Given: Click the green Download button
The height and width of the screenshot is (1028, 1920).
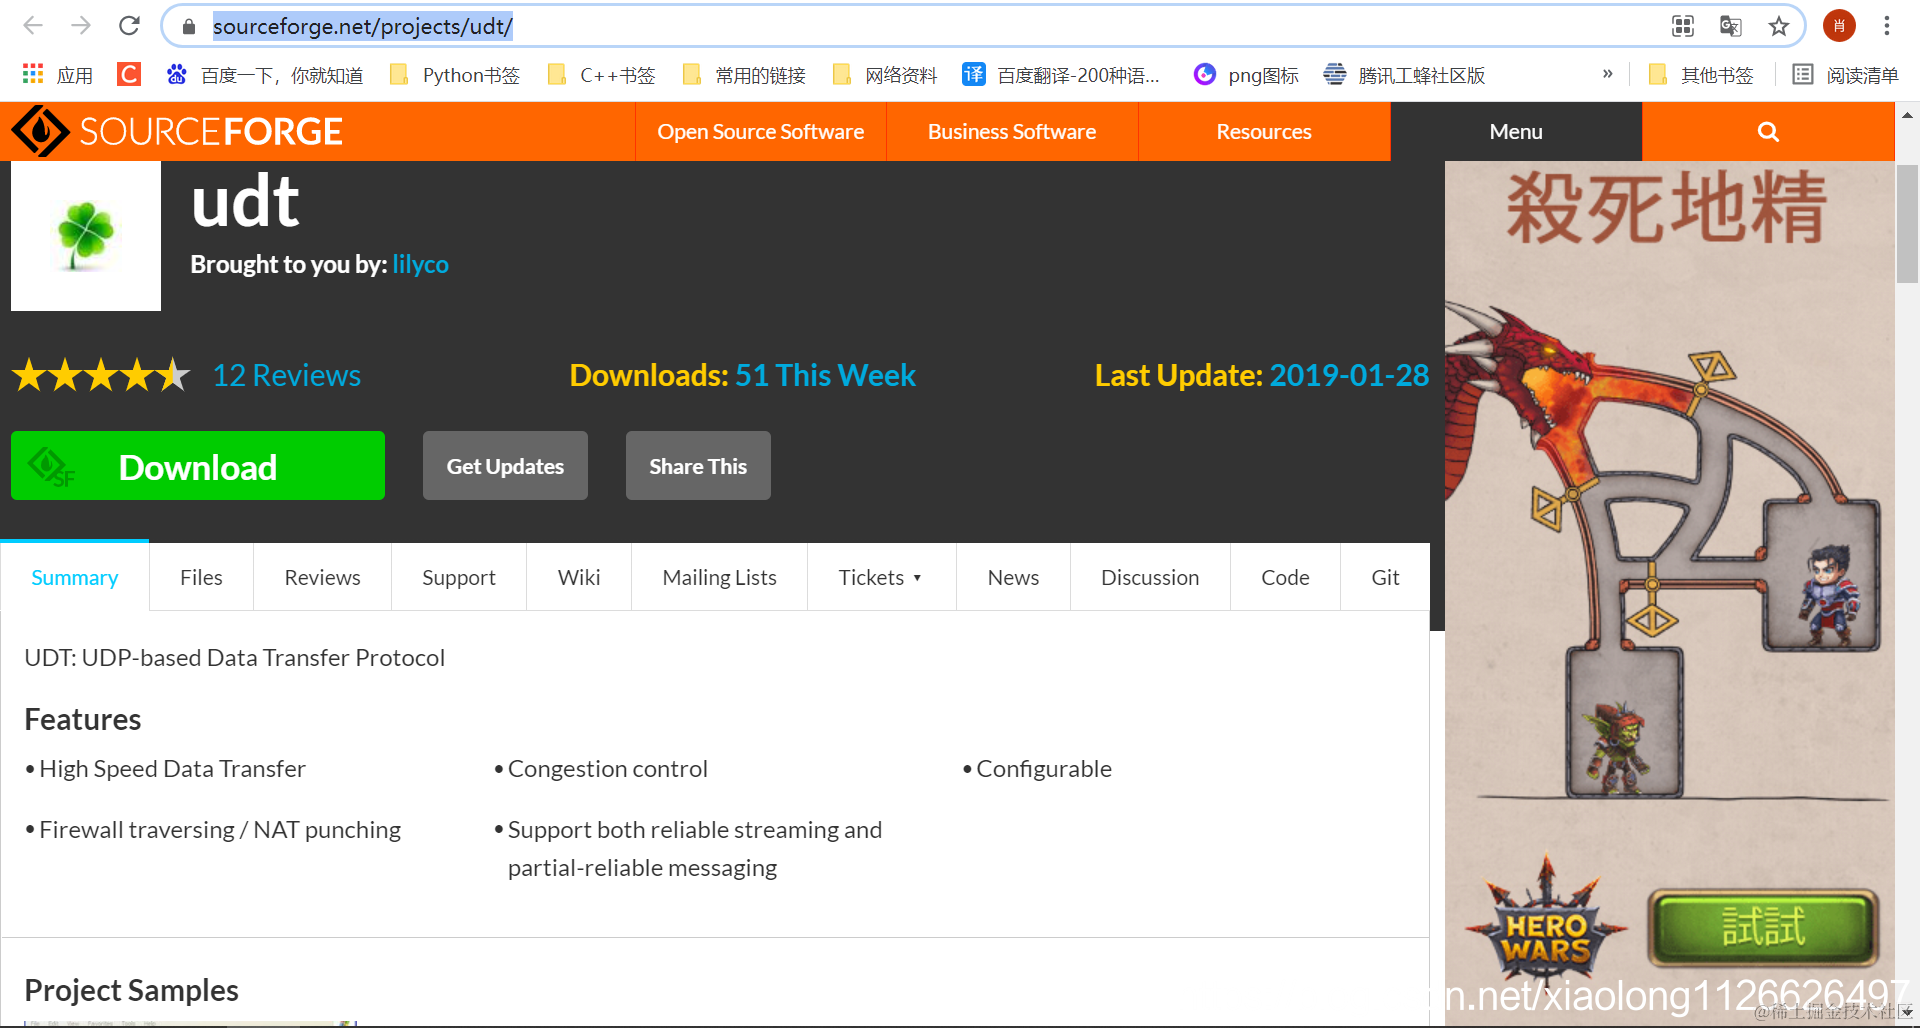Looking at the screenshot, I should pos(198,466).
